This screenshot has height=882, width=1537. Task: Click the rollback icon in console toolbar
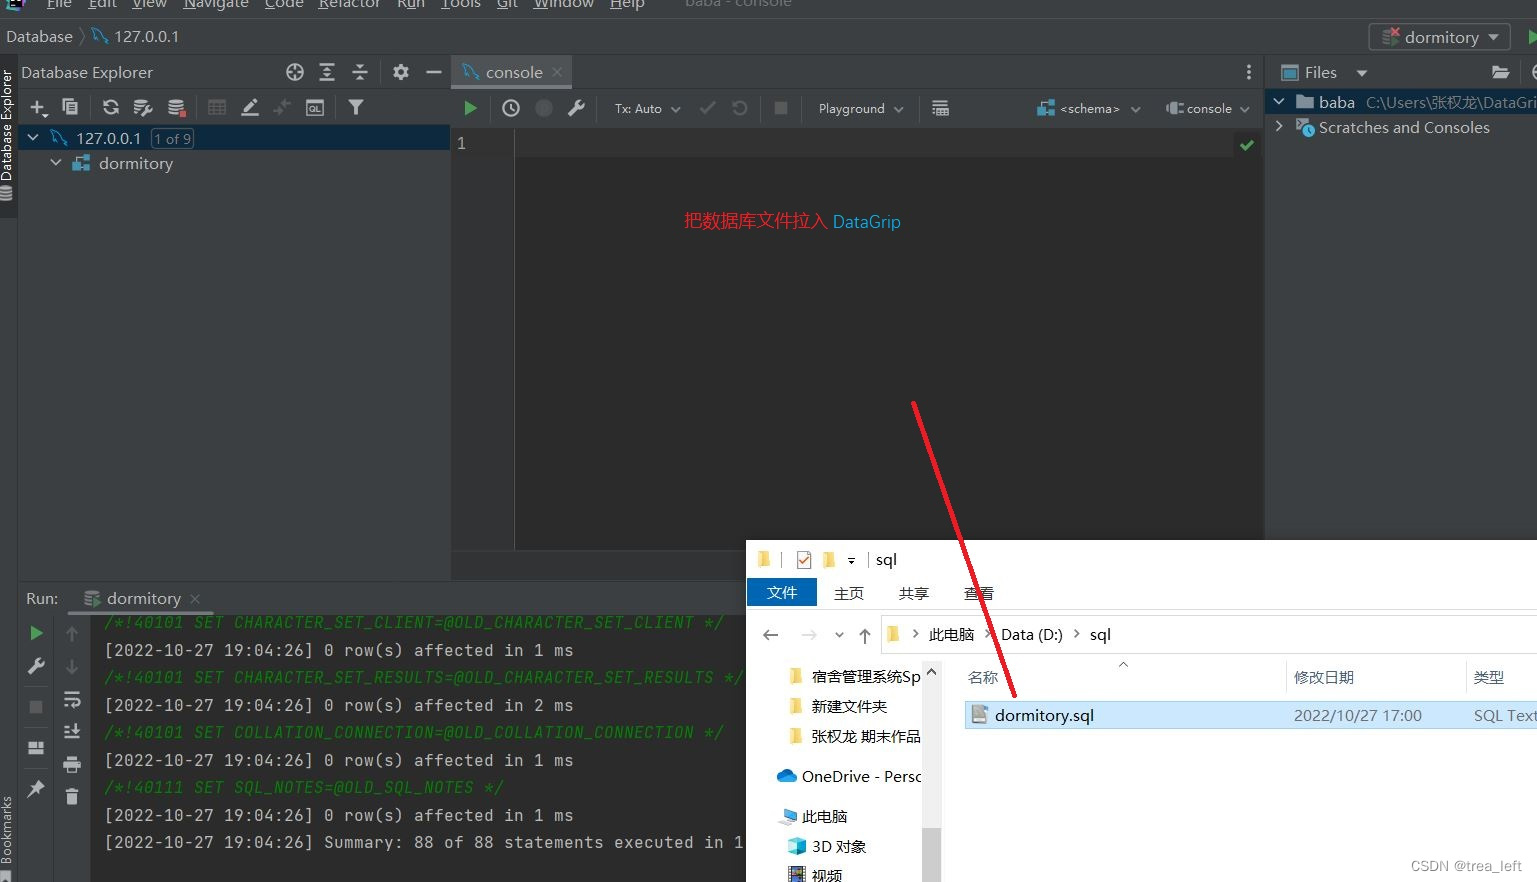click(740, 108)
